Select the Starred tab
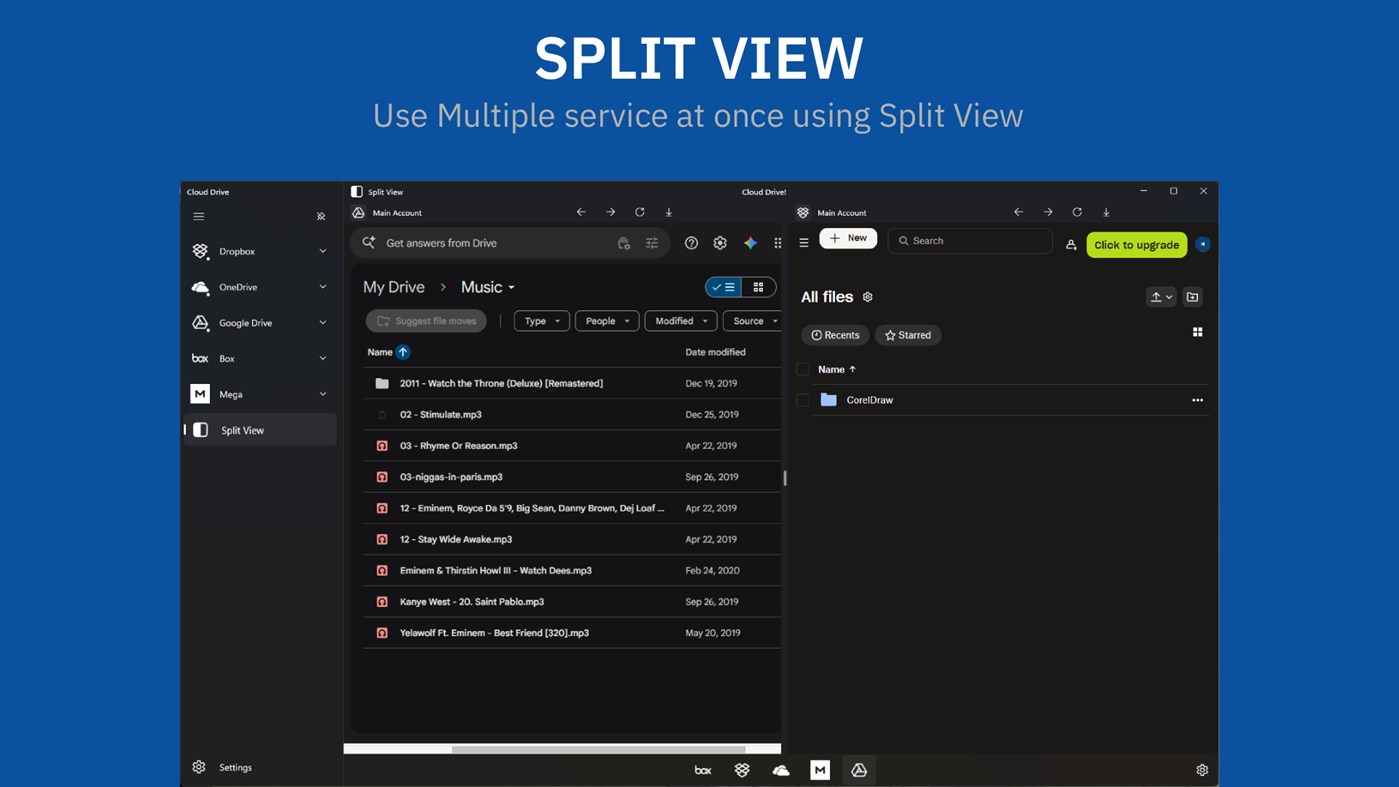Image resolution: width=1399 pixels, height=787 pixels. pyautogui.click(x=908, y=335)
